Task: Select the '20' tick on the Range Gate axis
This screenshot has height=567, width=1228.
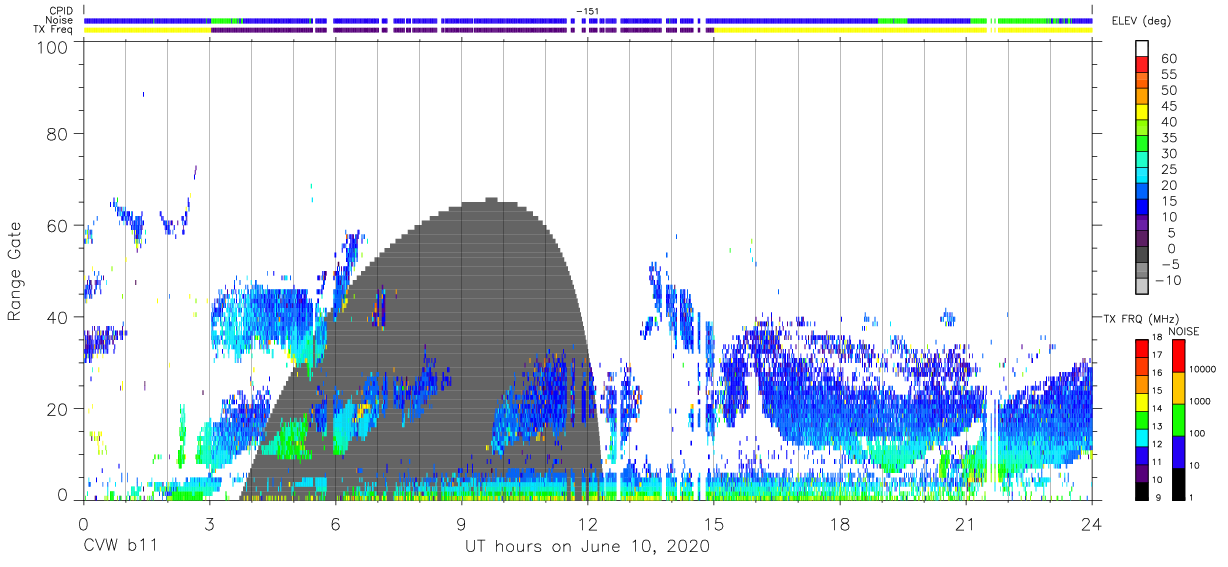Action: [x=59, y=409]
